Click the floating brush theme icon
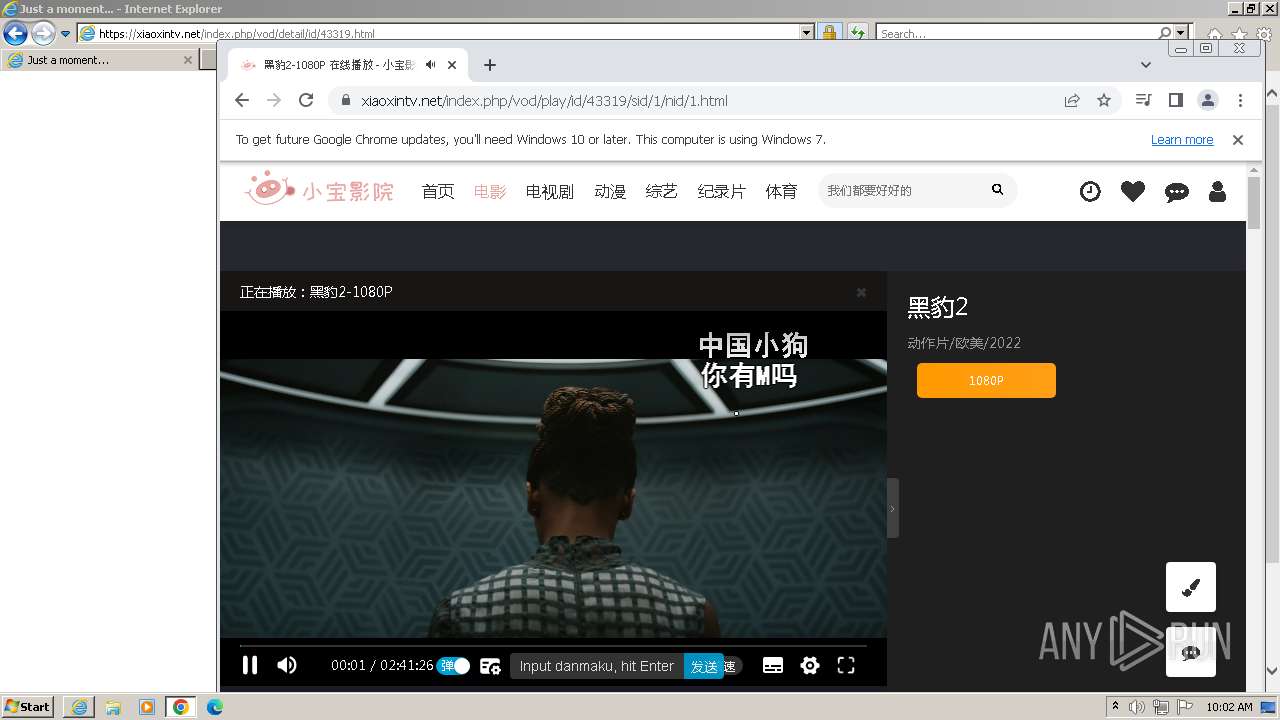 [1191, 587]
